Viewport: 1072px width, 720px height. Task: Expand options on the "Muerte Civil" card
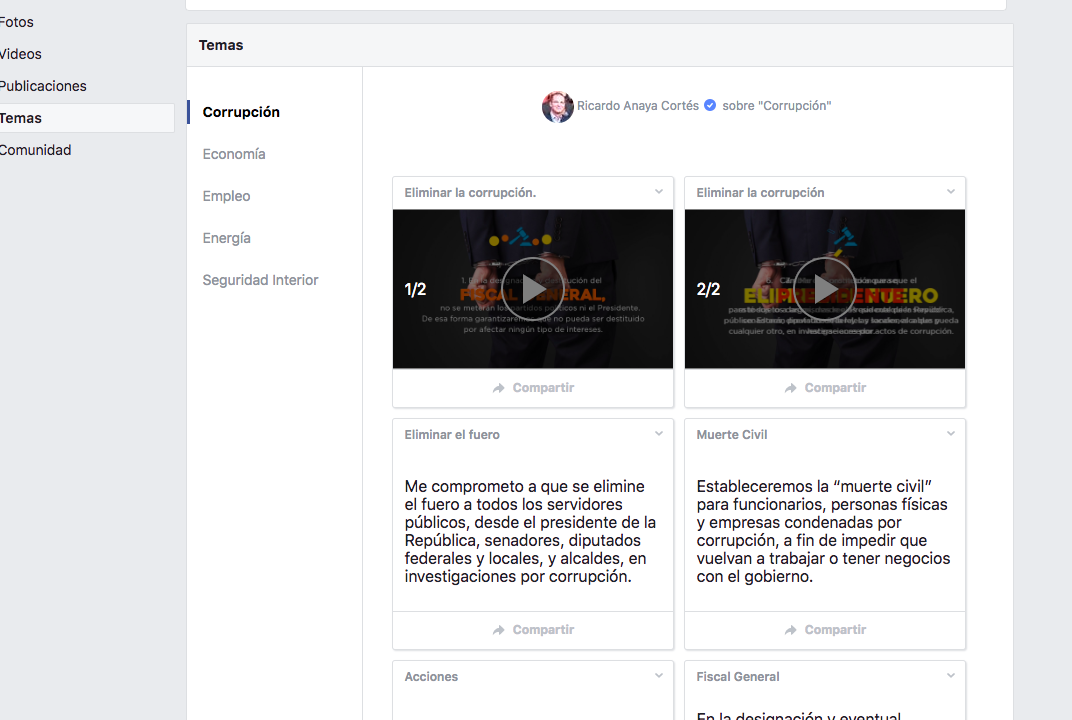pyautogui.click(x=950, y=433)
